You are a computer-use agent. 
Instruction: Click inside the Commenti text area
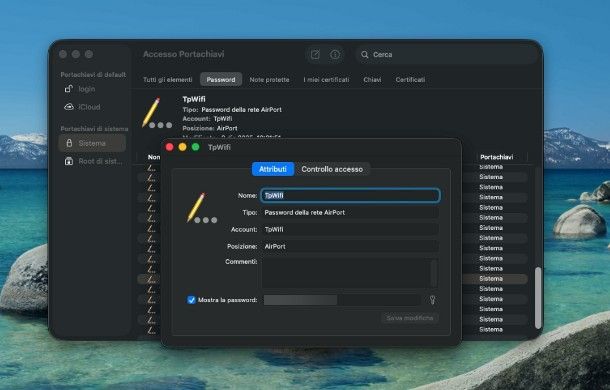pyautogui.click(x=345, y=273)
